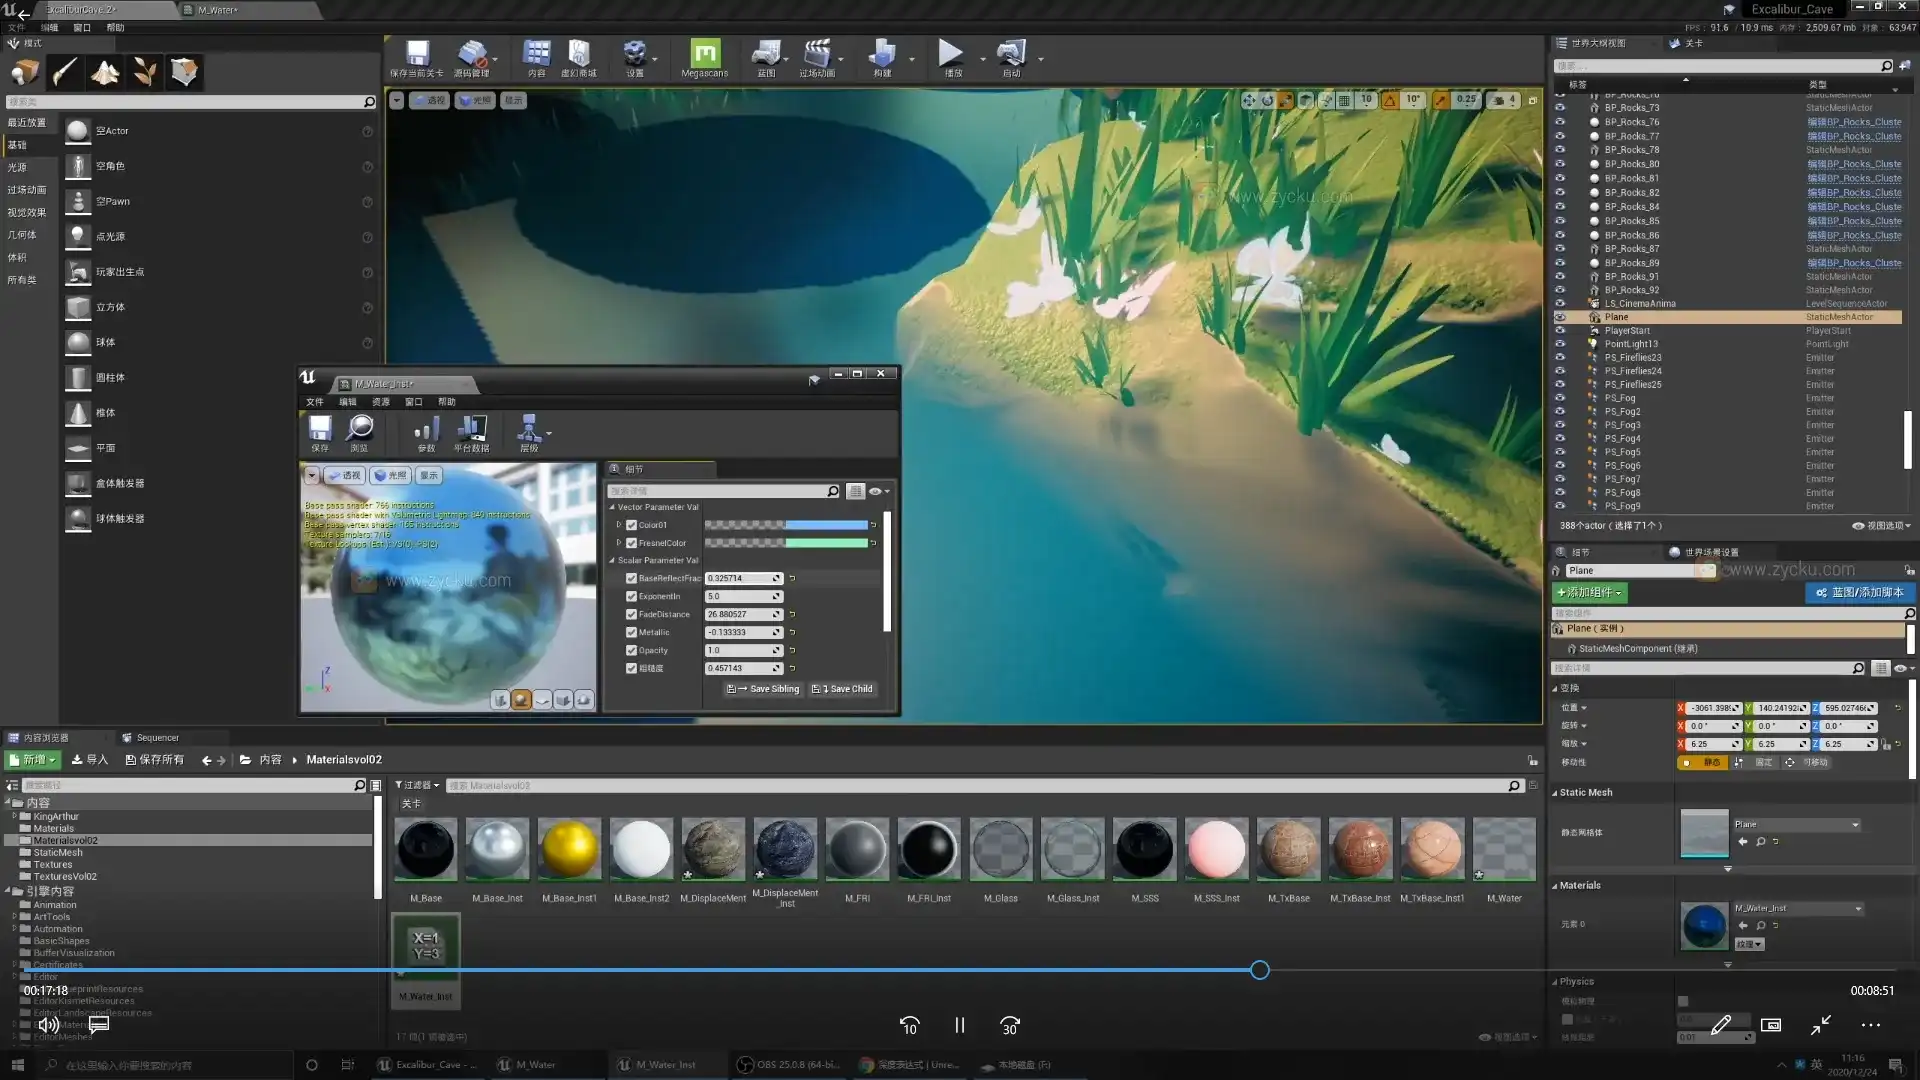Switch to the Sequencer tab
Screen dimensions: 1920x1080
[156, 737]
